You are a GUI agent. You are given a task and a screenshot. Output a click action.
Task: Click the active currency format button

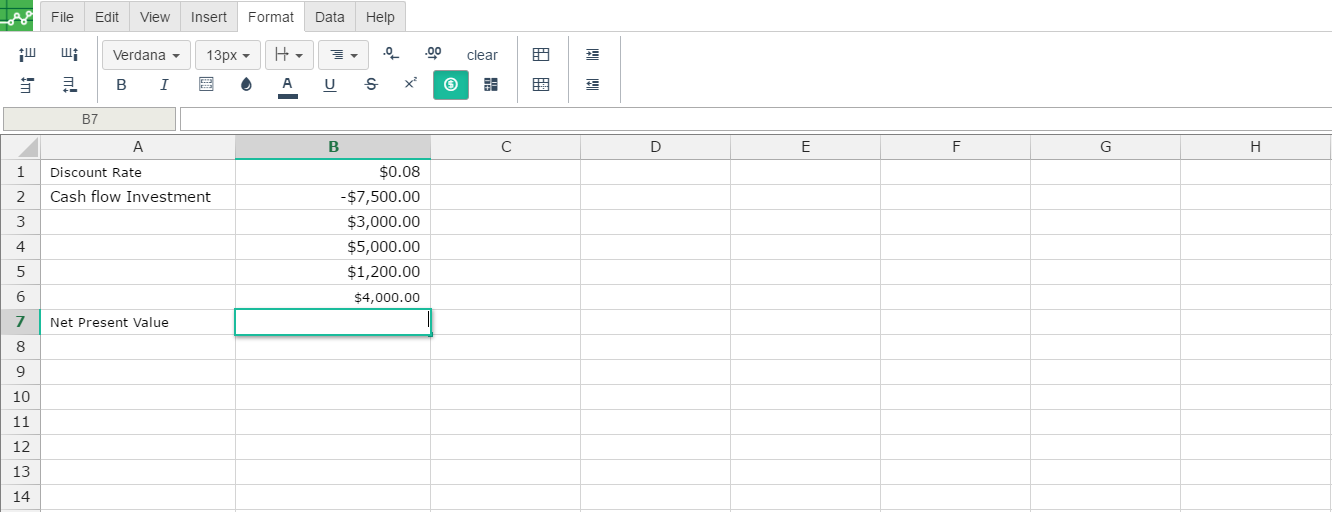point(450,85)
